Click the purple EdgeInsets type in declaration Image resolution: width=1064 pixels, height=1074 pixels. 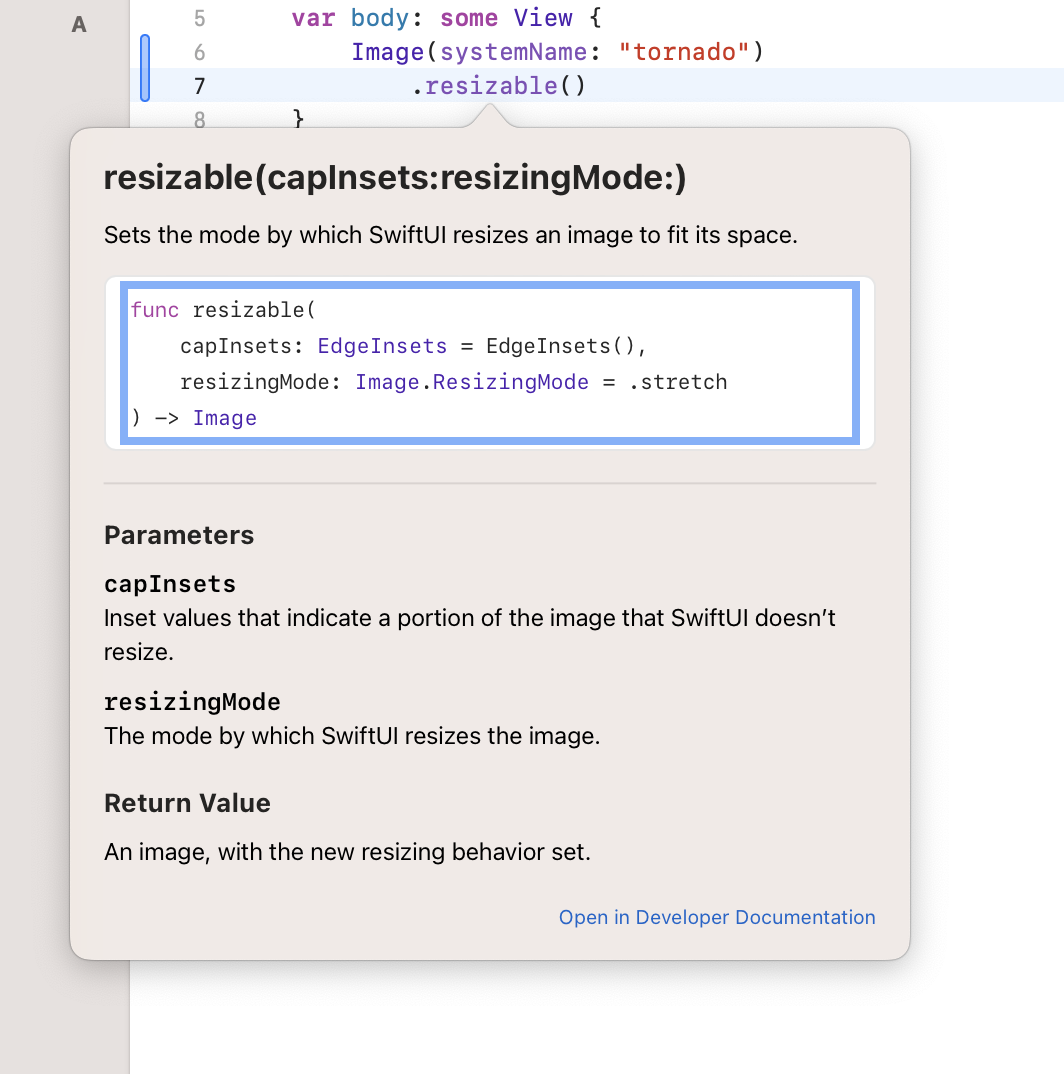point(382,346)
